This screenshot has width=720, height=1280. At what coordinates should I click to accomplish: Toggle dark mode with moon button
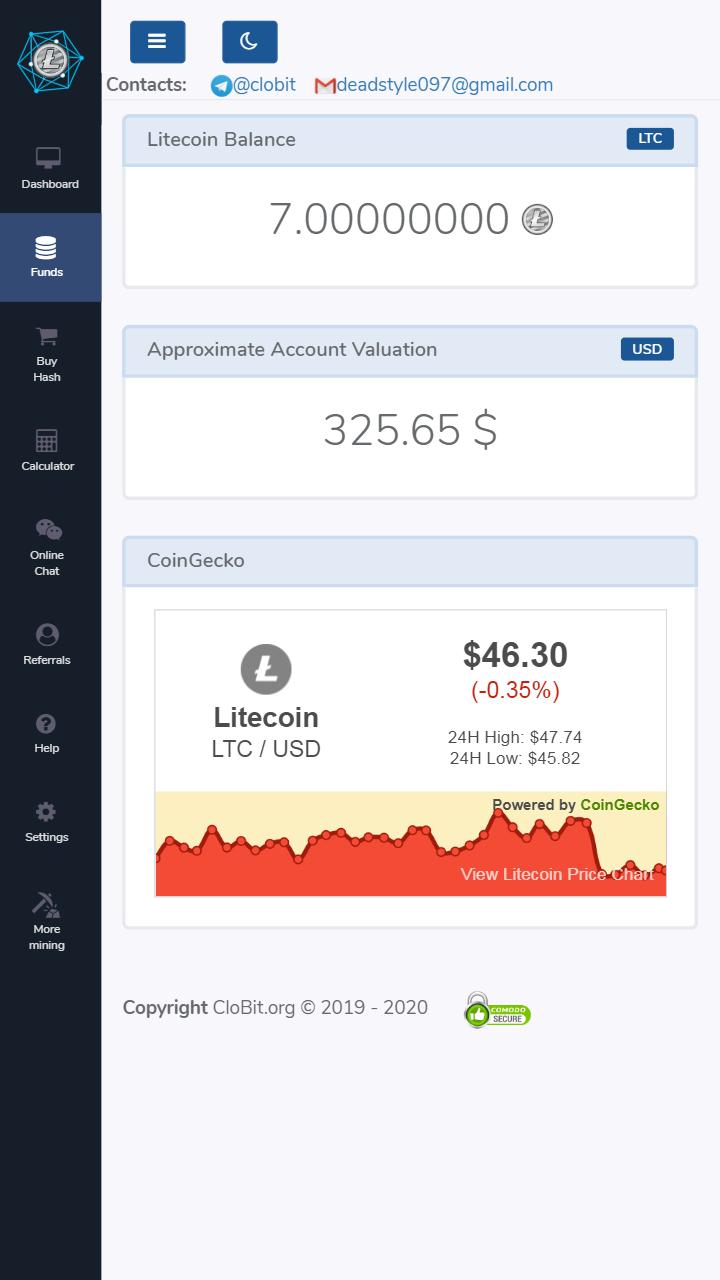(x=249, y=42)
